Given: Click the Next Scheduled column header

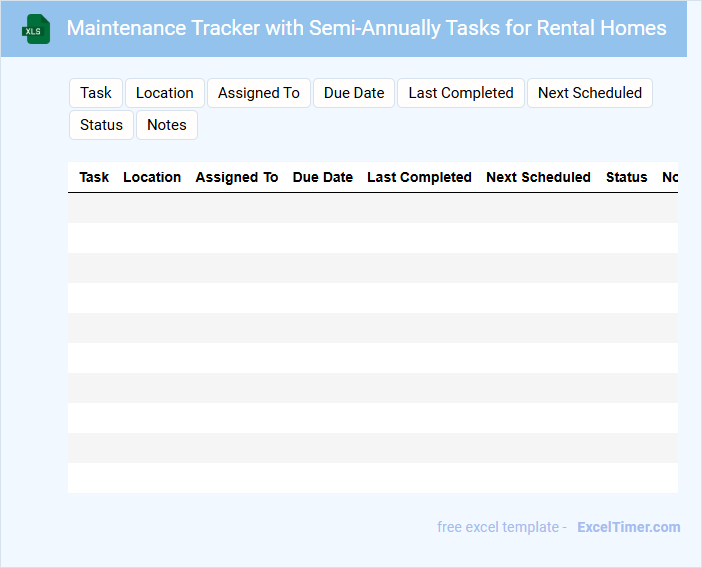Looking at the screenshot, I should coord(538,177).
